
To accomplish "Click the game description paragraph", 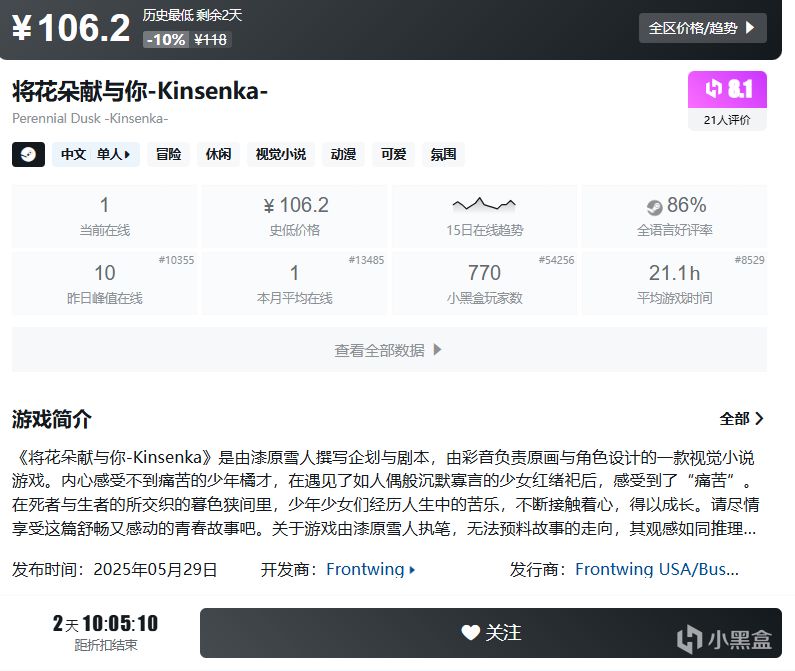I will click(385, 493).
